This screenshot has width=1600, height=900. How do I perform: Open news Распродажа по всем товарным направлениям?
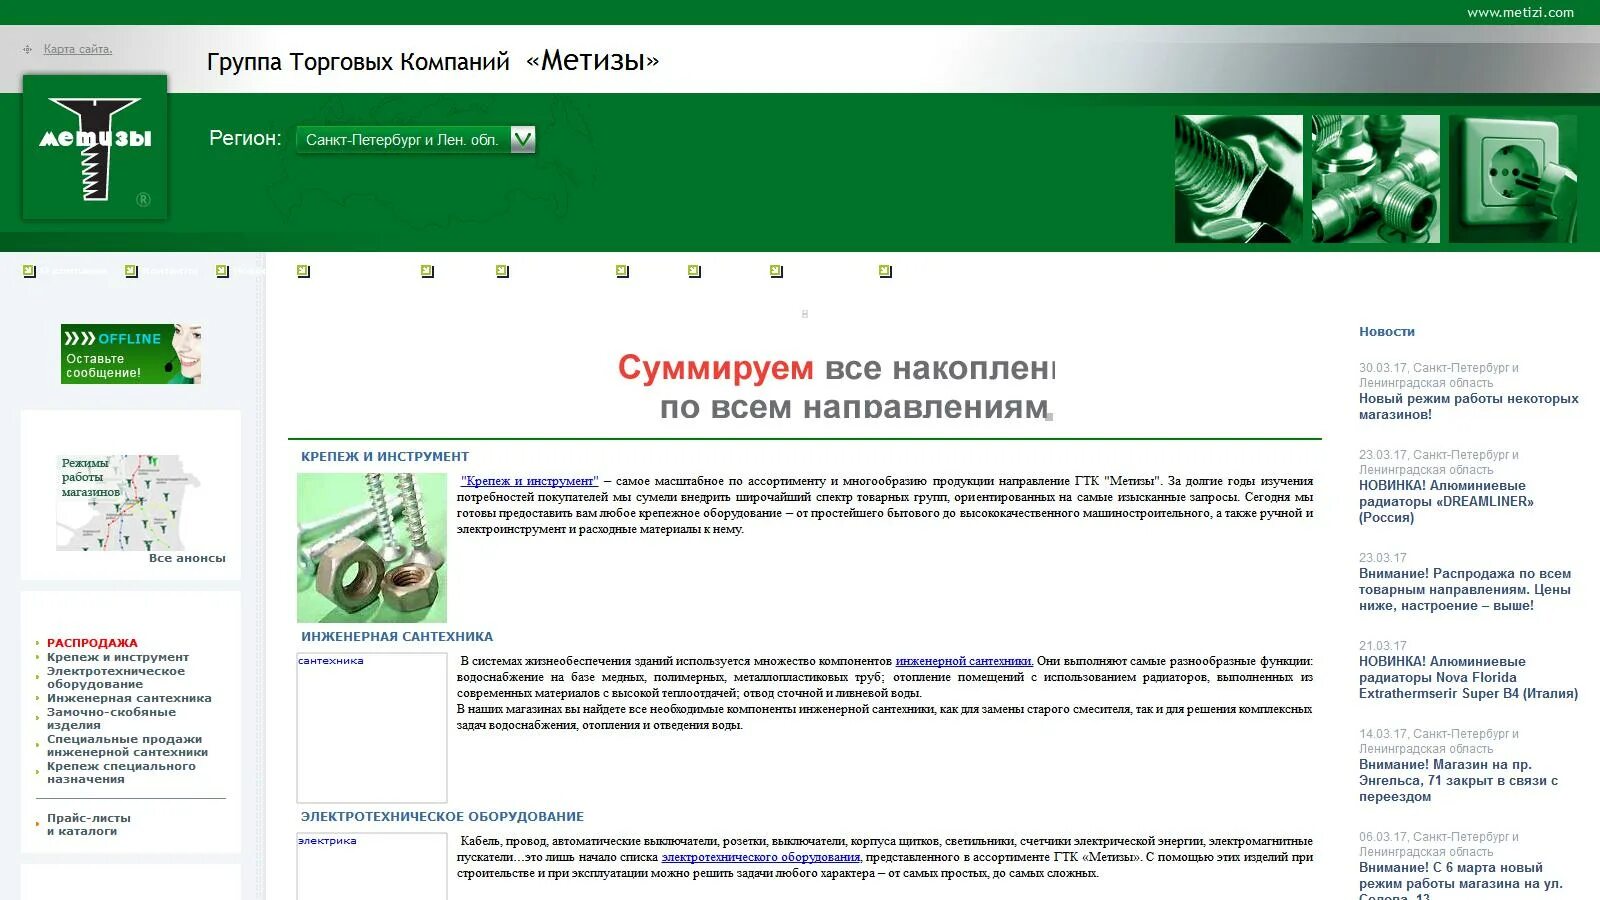[x=1465, y=589]
